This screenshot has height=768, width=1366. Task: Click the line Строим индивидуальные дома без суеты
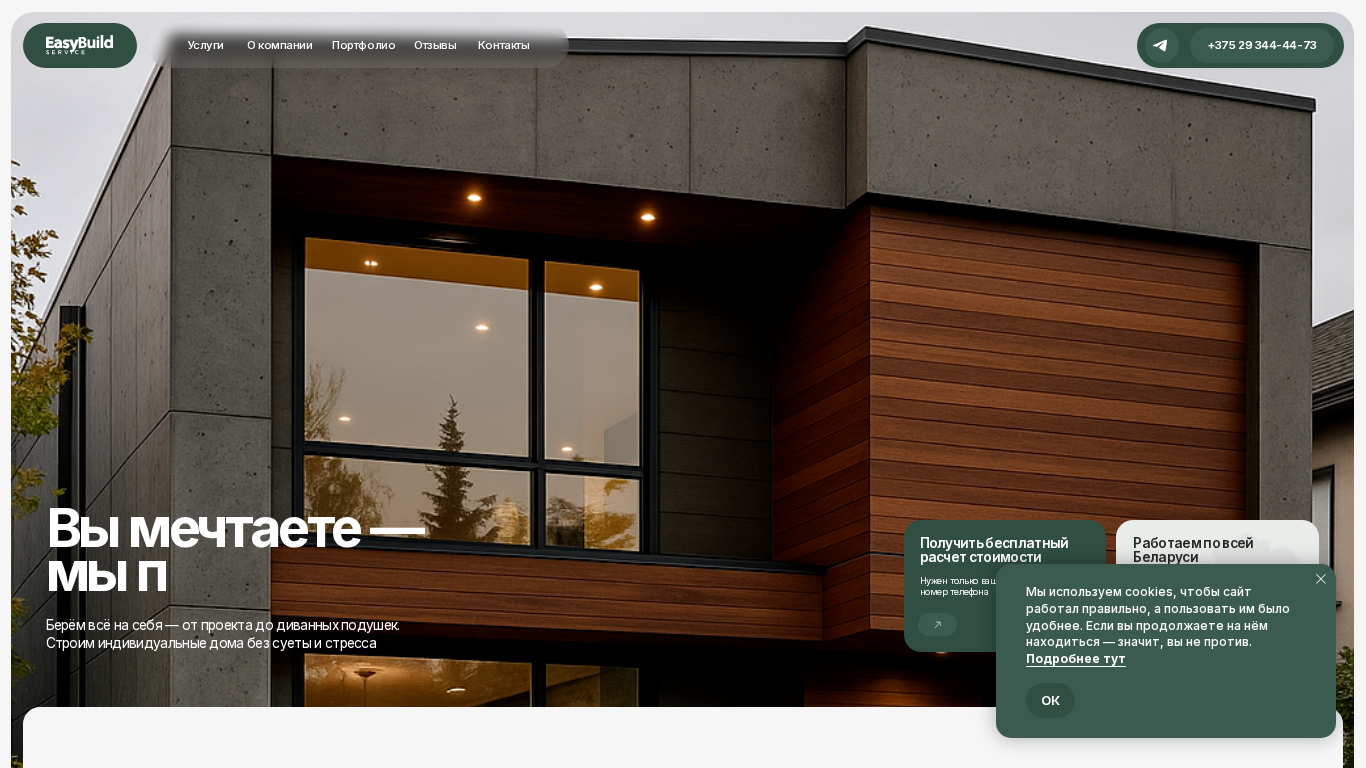click(x=211, y=643)
